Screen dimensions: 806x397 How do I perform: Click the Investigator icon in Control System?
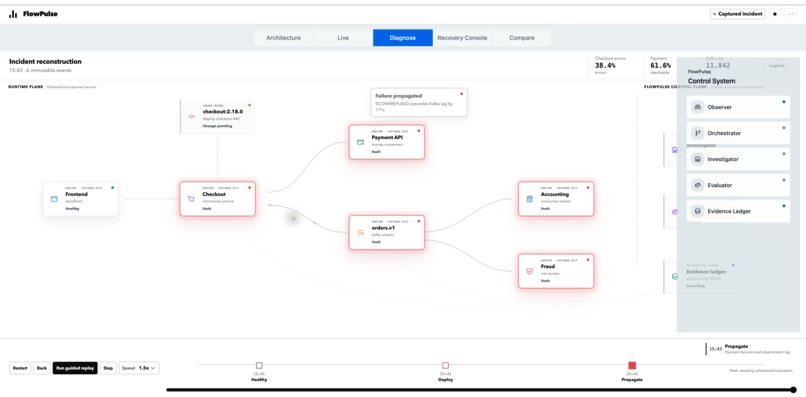tap(698, 159)
